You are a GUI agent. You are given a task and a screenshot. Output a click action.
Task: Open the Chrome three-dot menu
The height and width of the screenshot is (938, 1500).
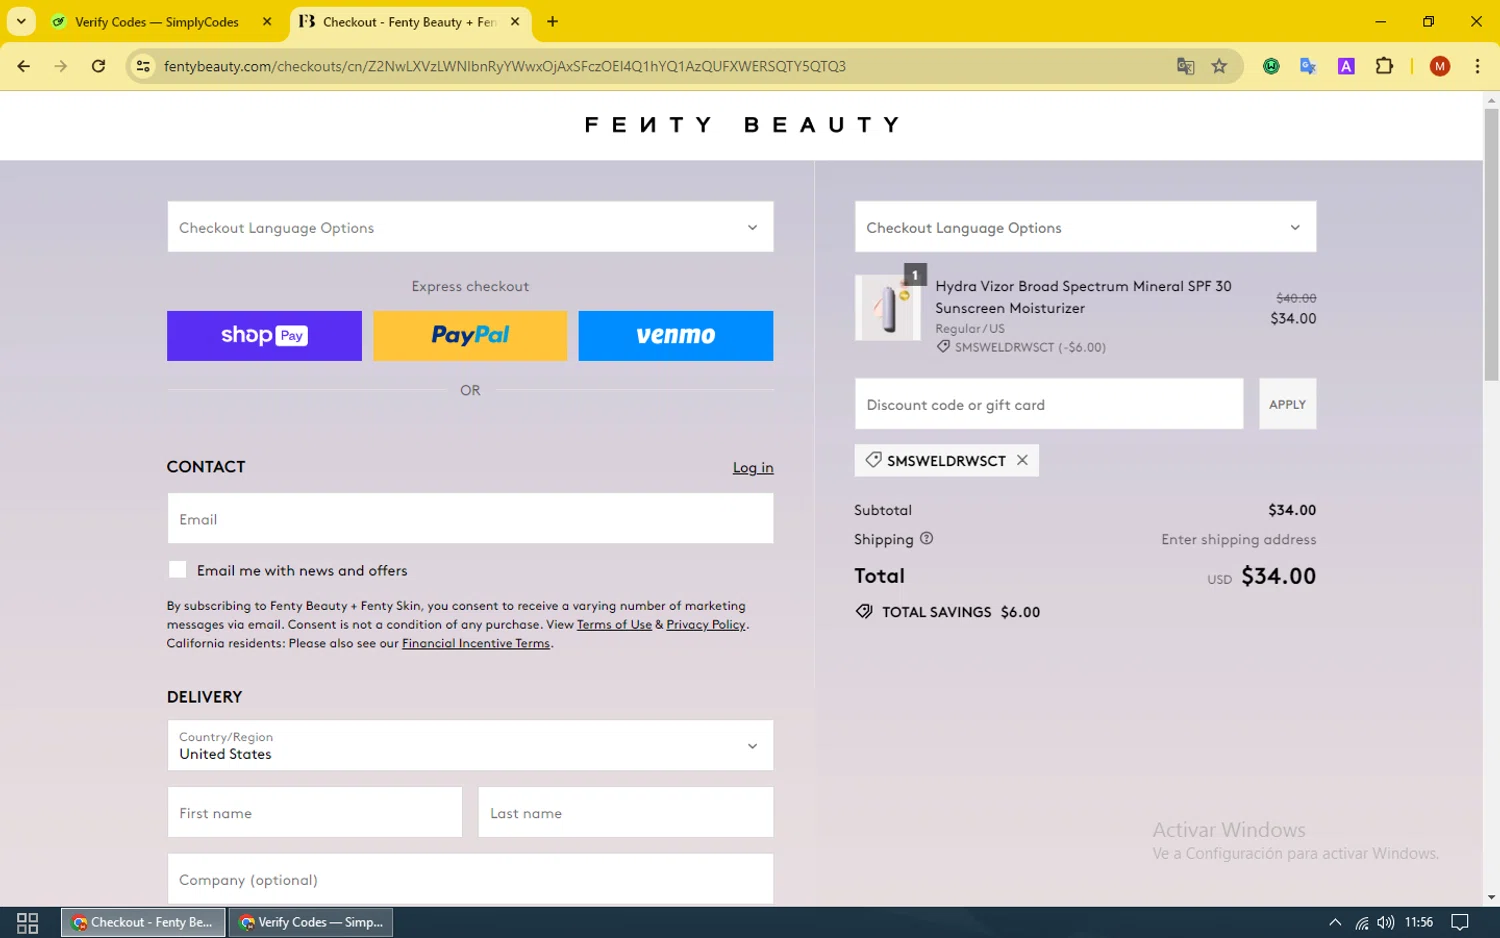click(x=1477, y=66)
